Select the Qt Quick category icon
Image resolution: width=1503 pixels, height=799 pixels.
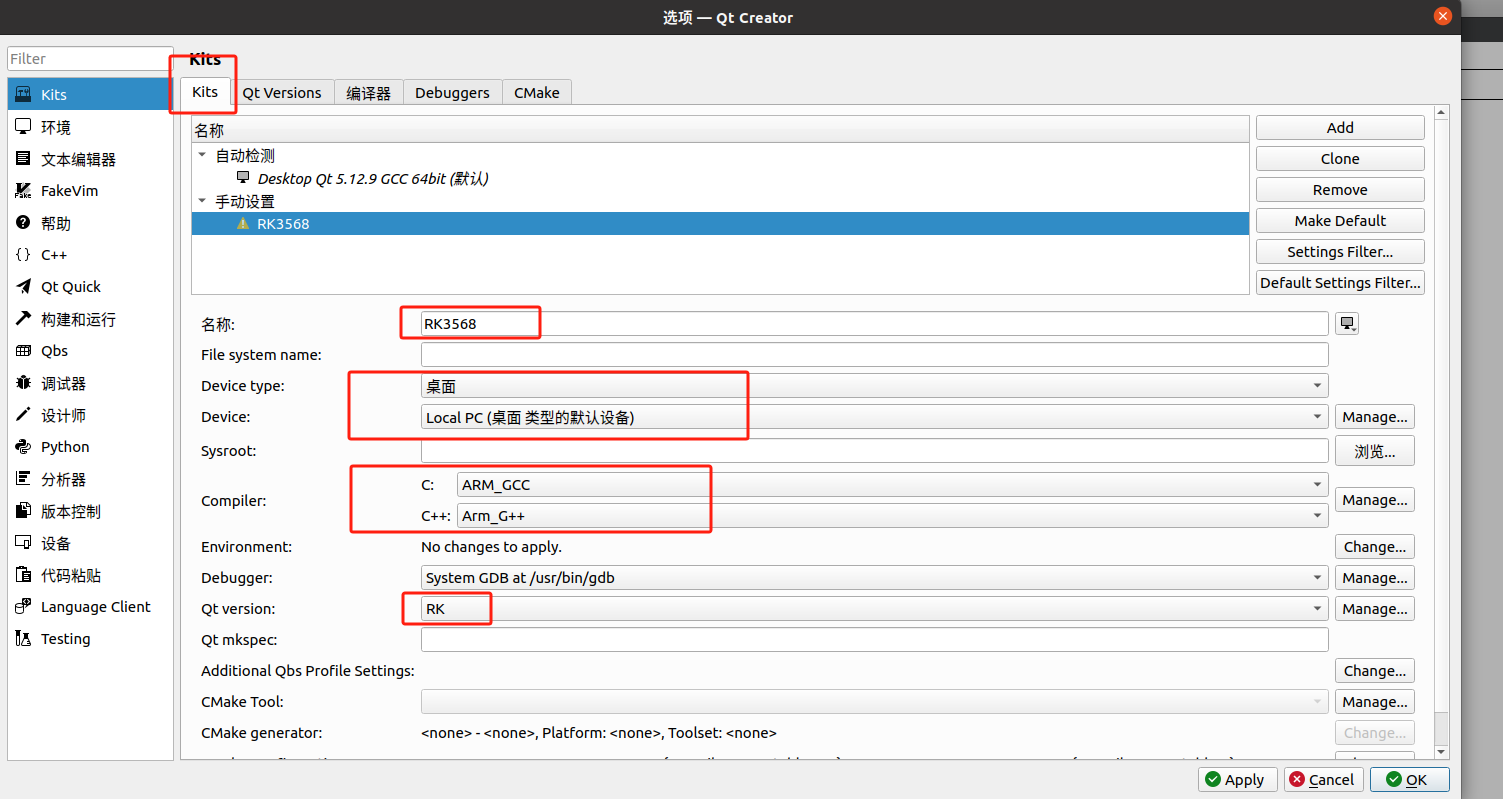[x=23, y=287]
